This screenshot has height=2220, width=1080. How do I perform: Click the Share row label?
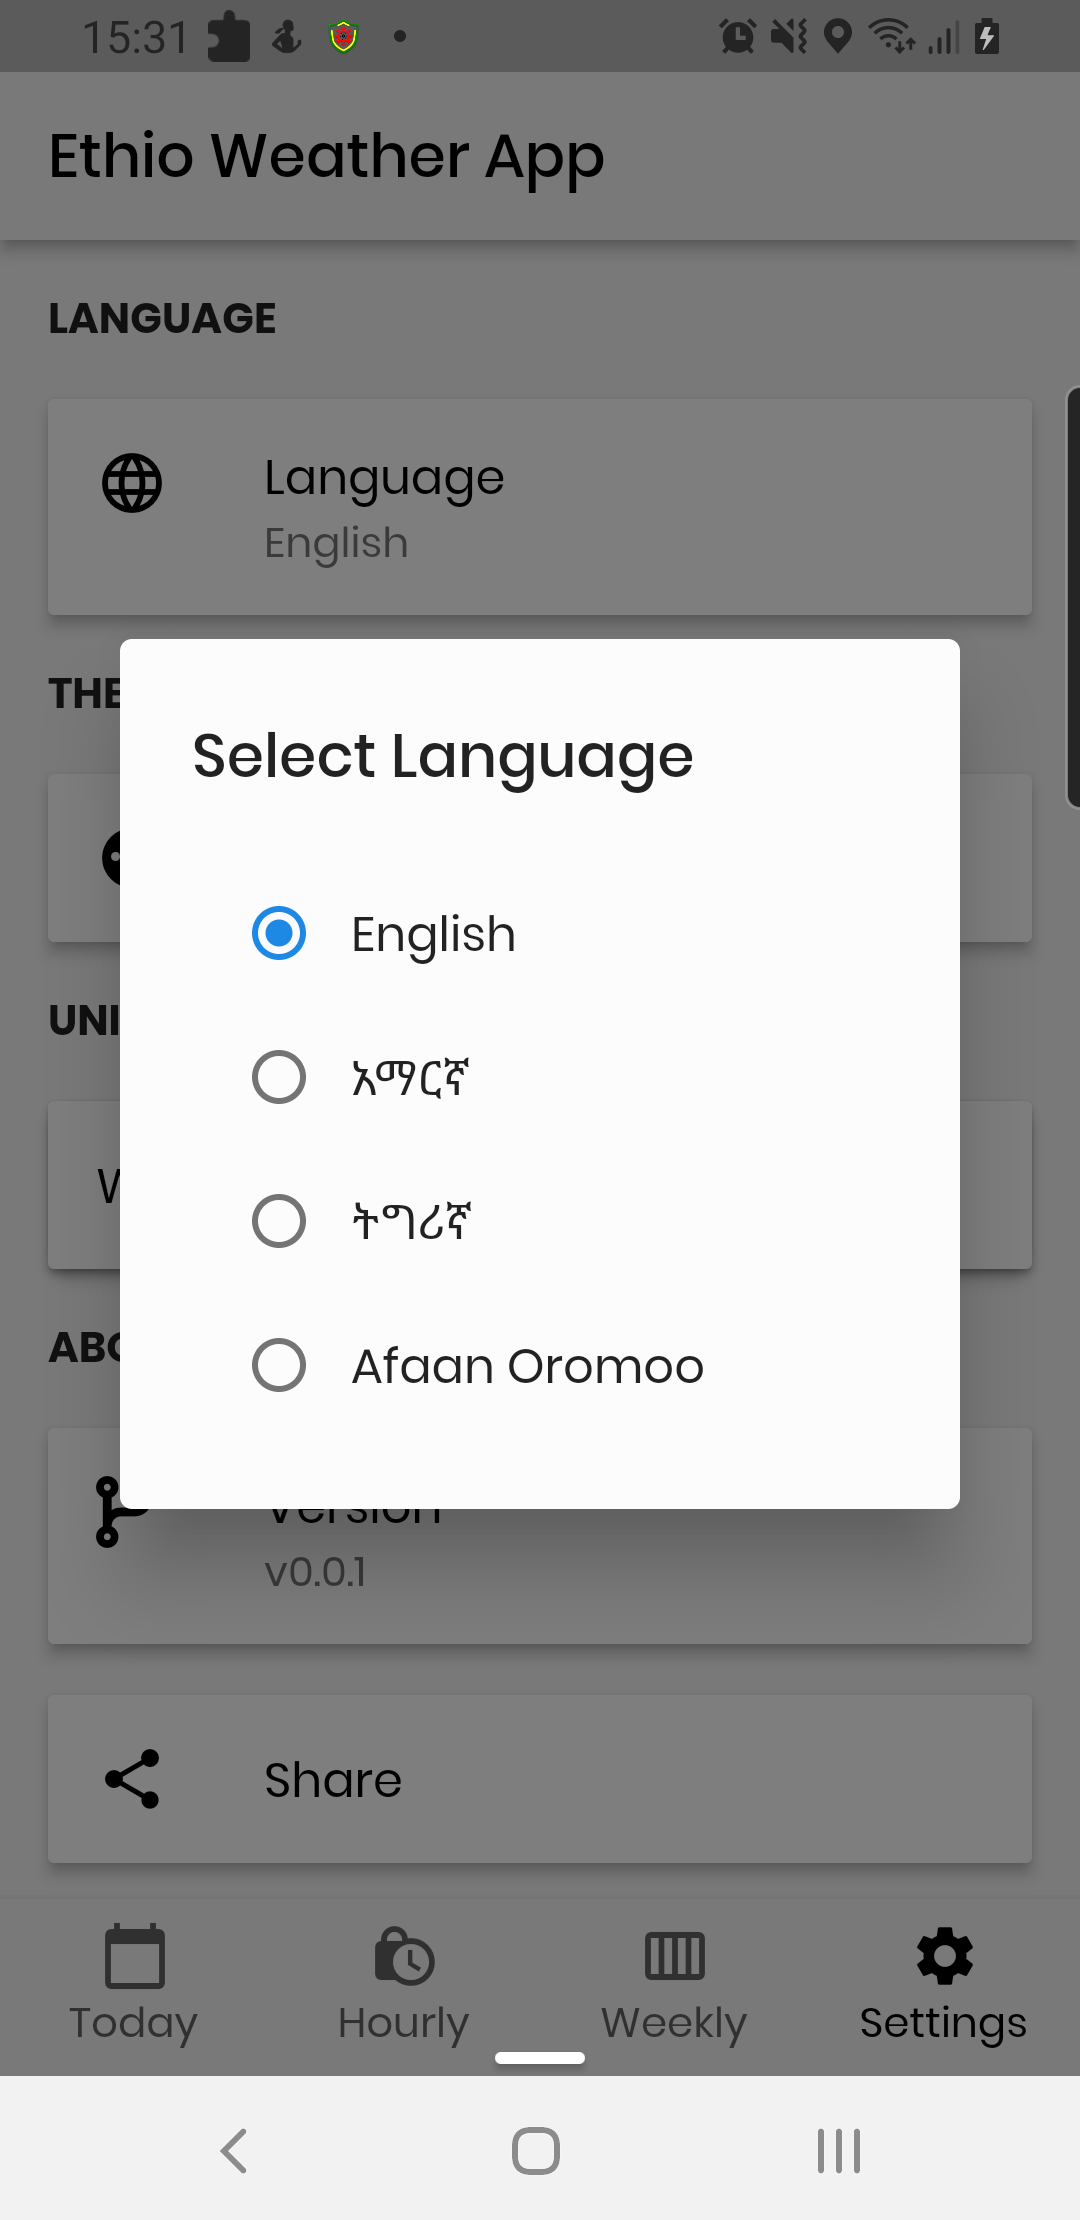click(333, 1780)
